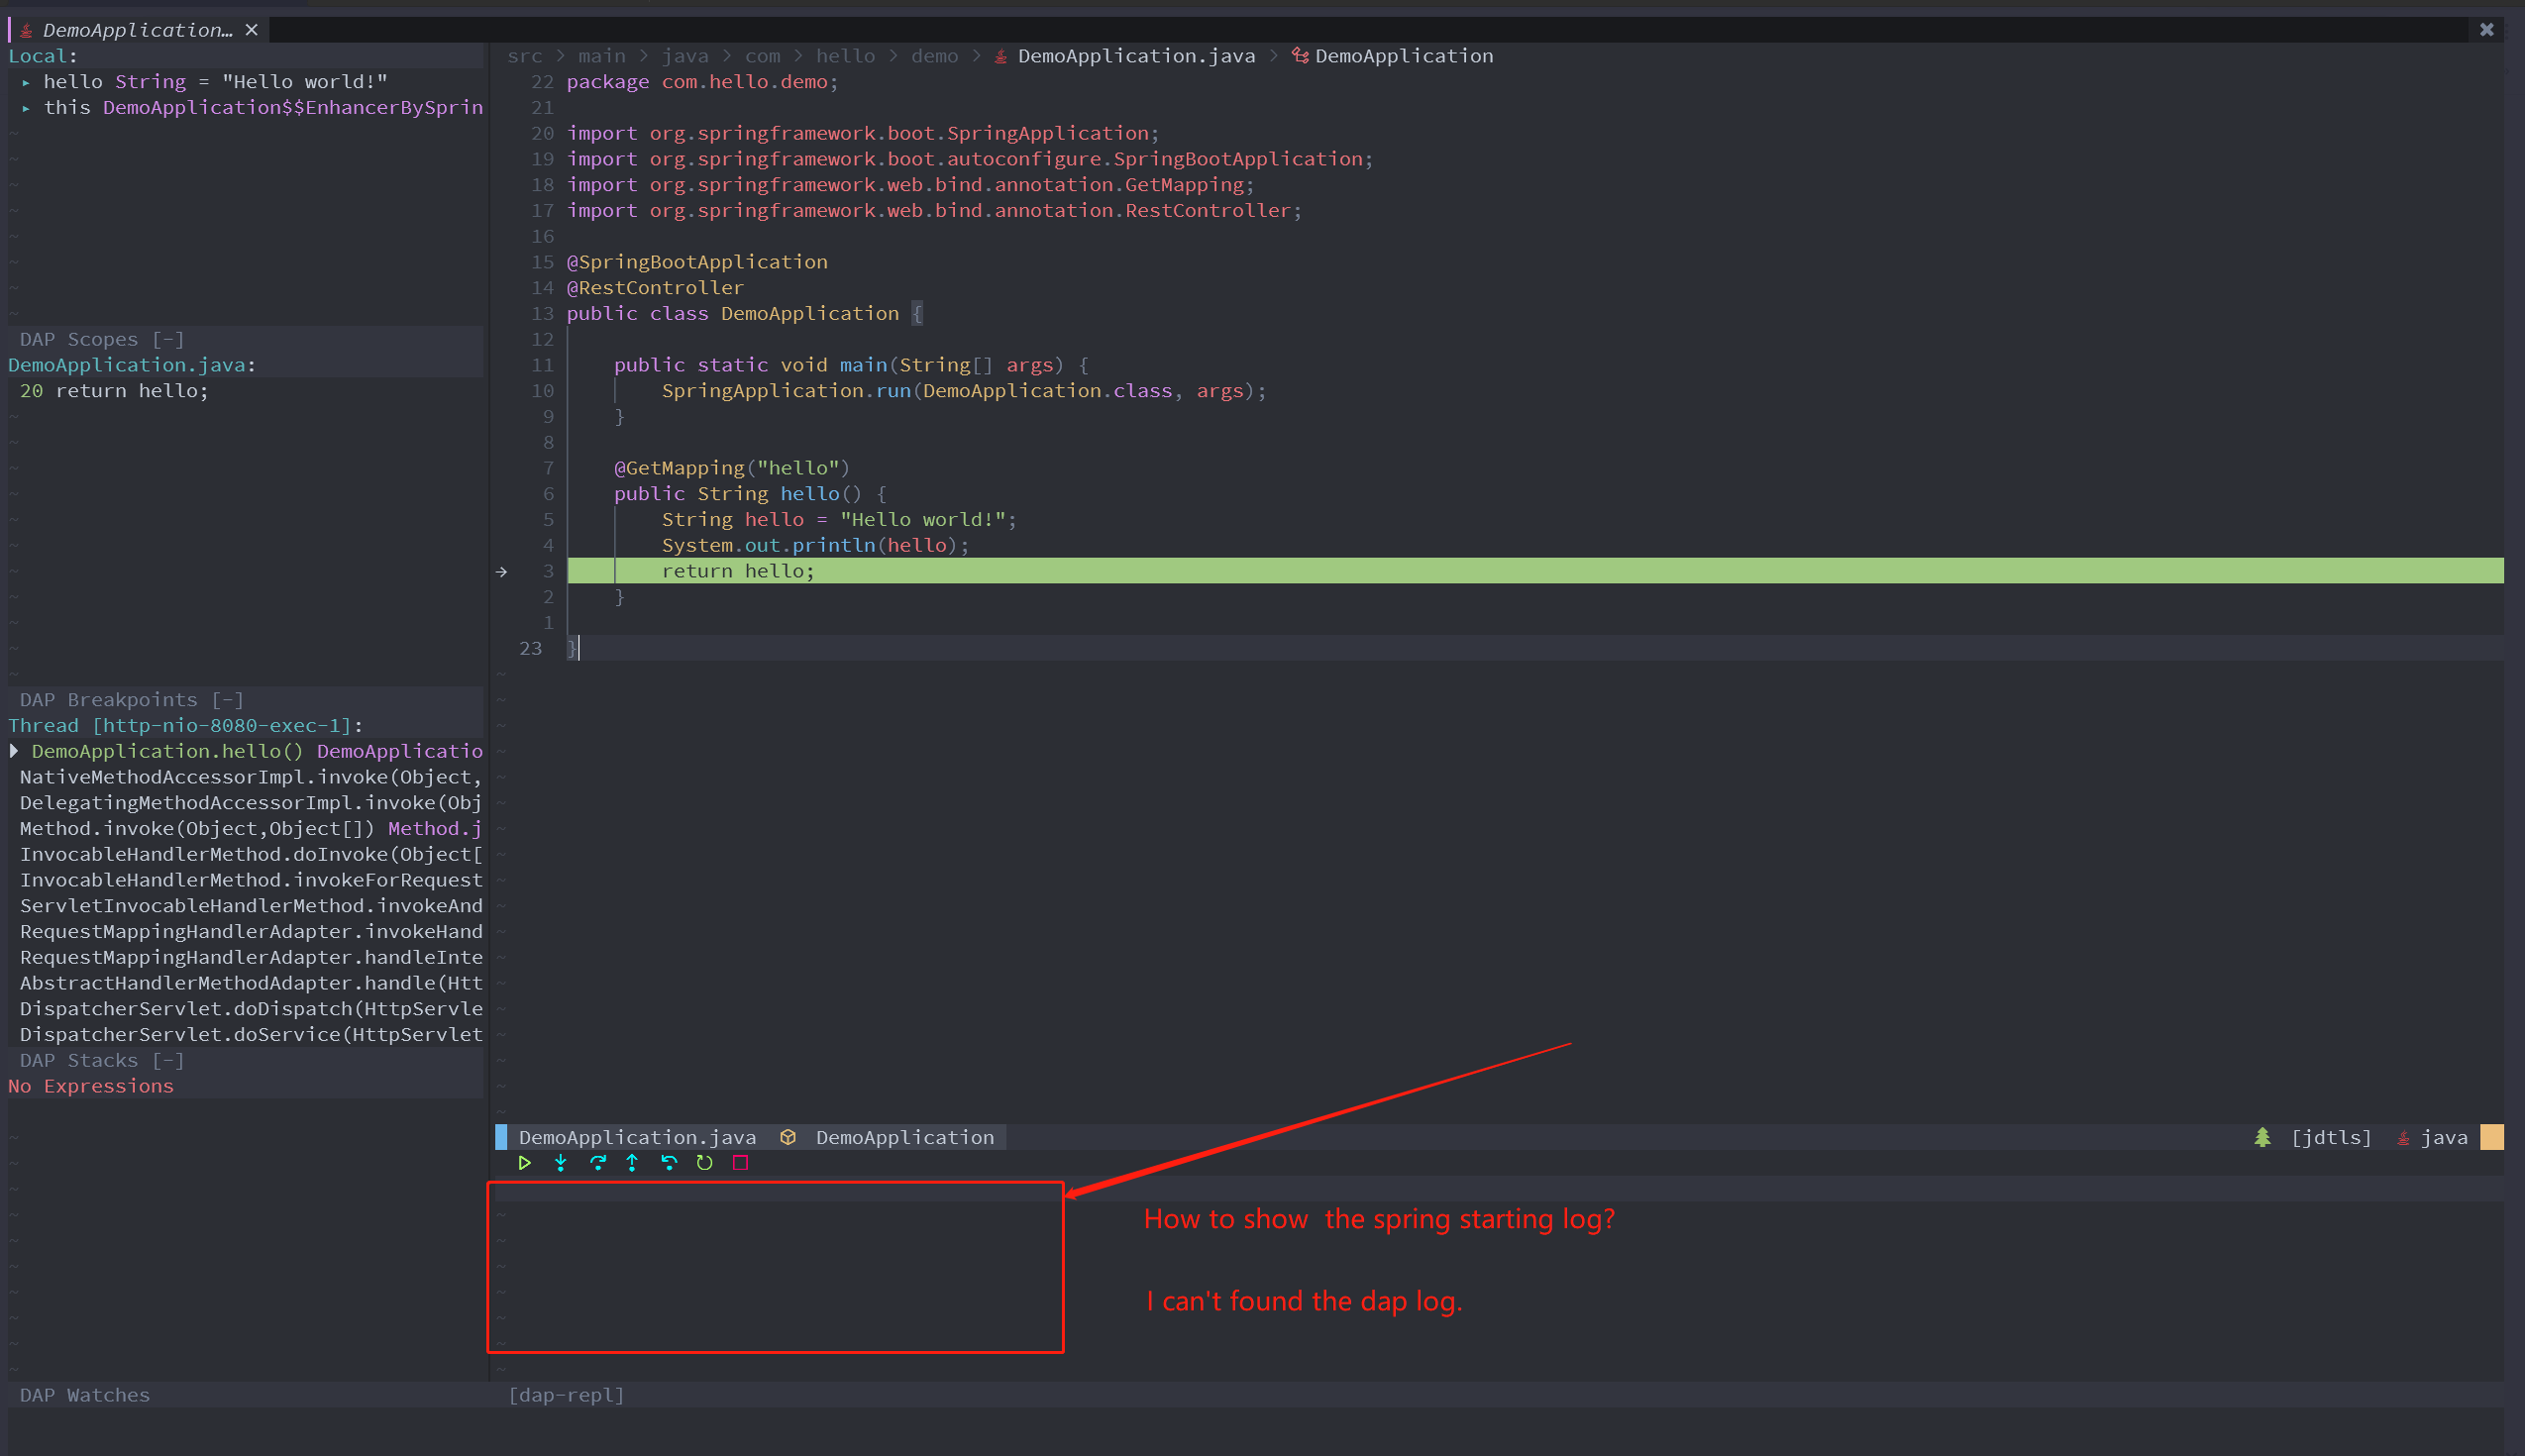Click the top-right close X button

2487,30
